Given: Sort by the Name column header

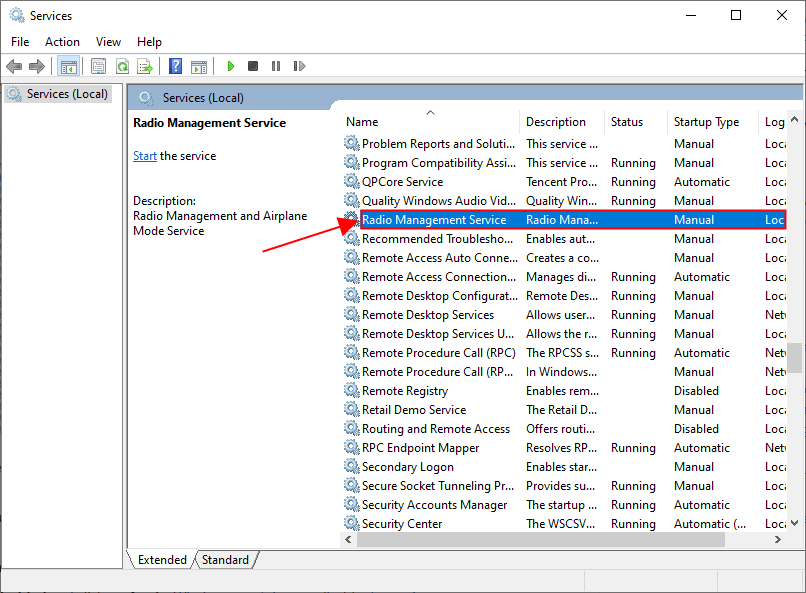Looking at the screenshot, I should pyautogui.click(x=430, y=122).
